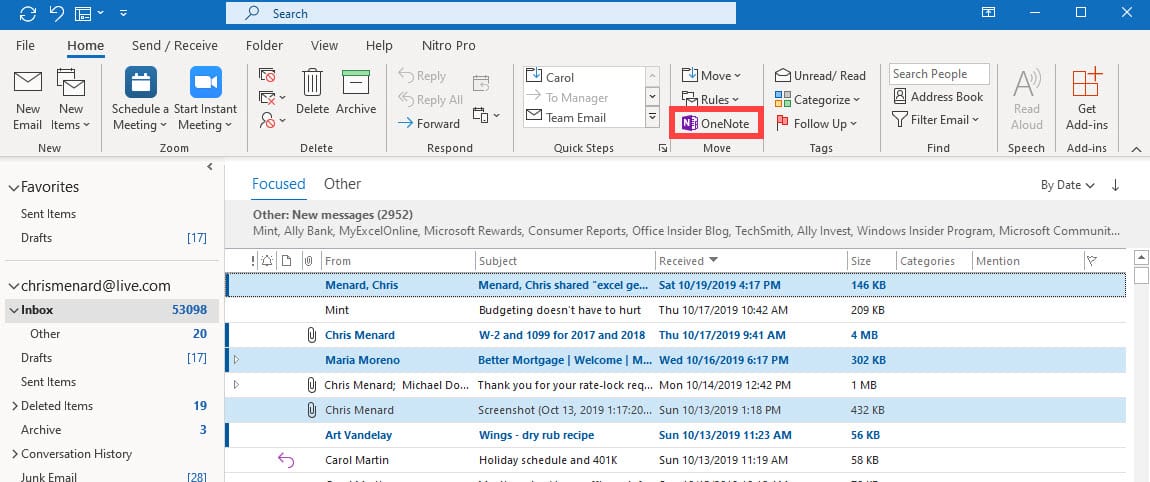Viewport: 1150px width, 482px height.
Task: Click the Send/Receive All Folders sync icon
Action: 28,13
